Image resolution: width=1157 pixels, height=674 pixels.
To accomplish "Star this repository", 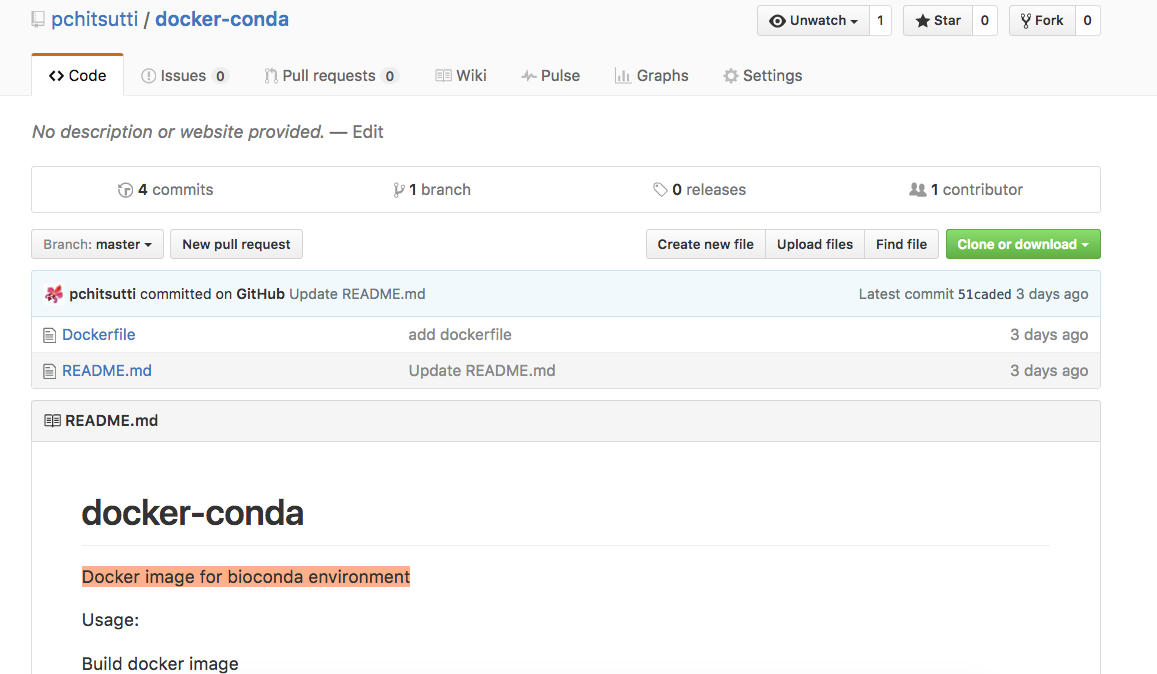I will pyautogui.click(x=938, y=21).
